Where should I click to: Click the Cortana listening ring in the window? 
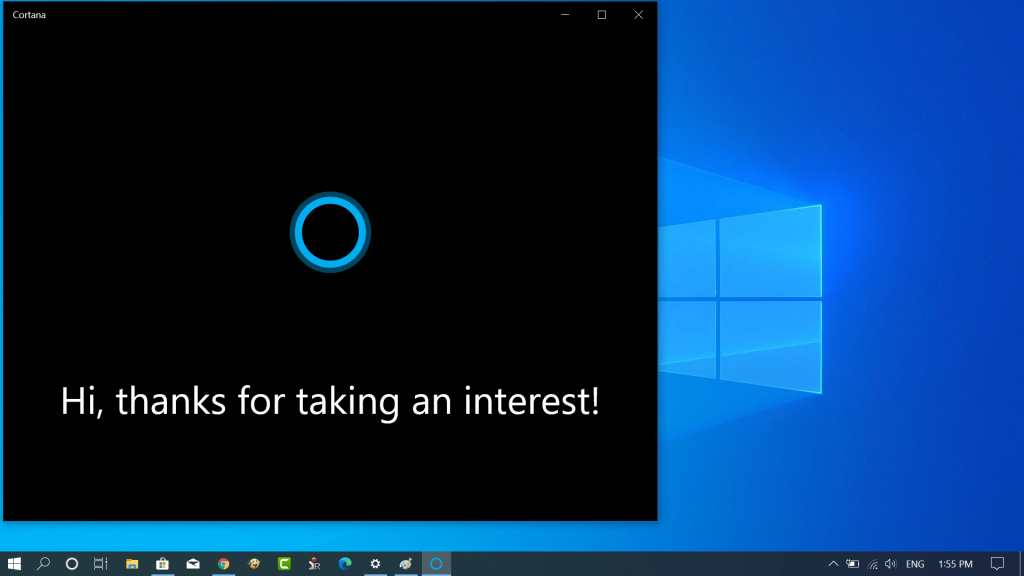(330, 232)
